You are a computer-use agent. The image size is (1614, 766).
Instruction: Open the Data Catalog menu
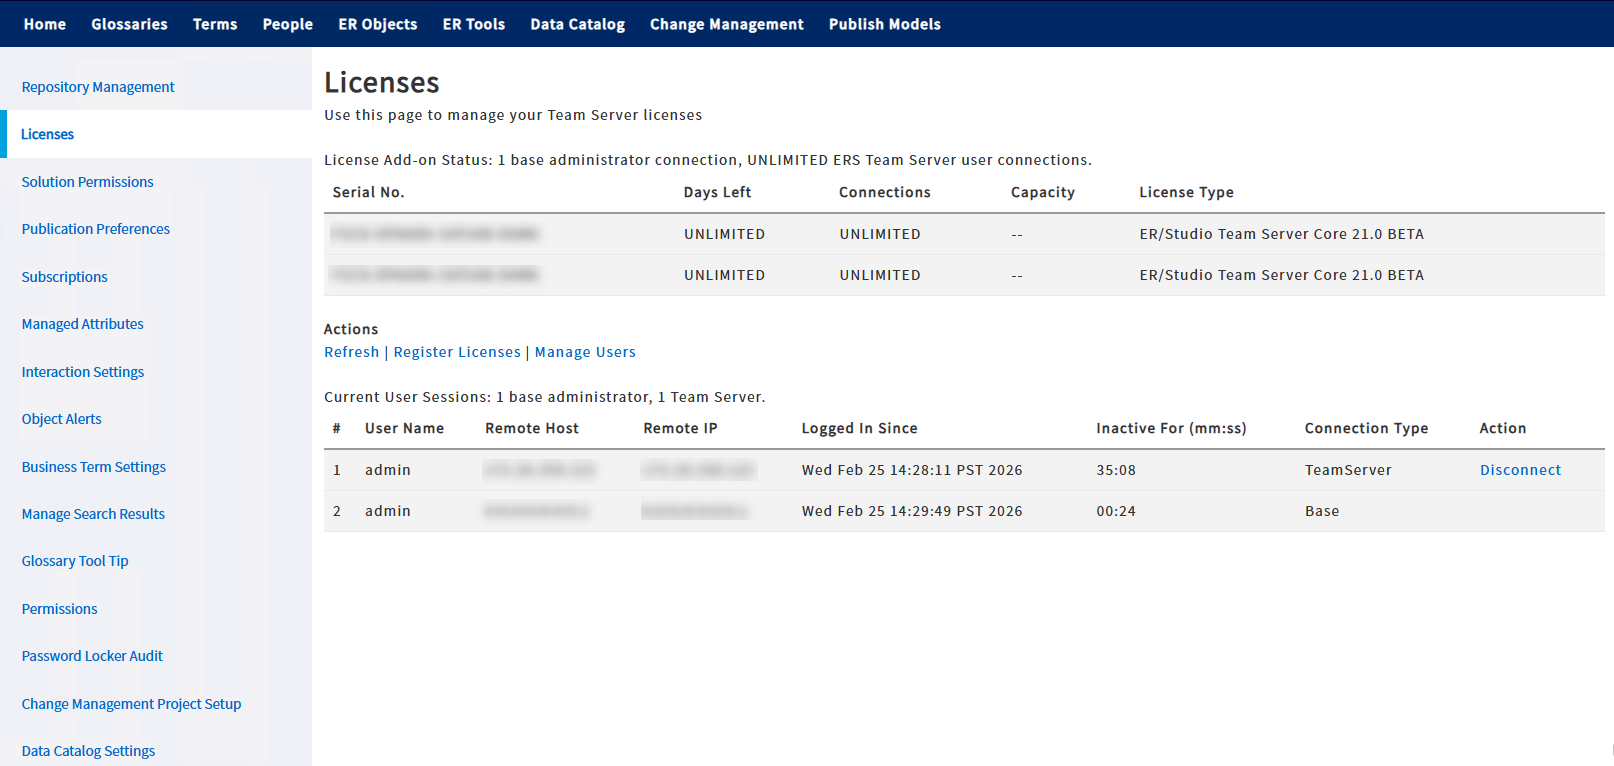pyautogui.click(x=578, y=24)
